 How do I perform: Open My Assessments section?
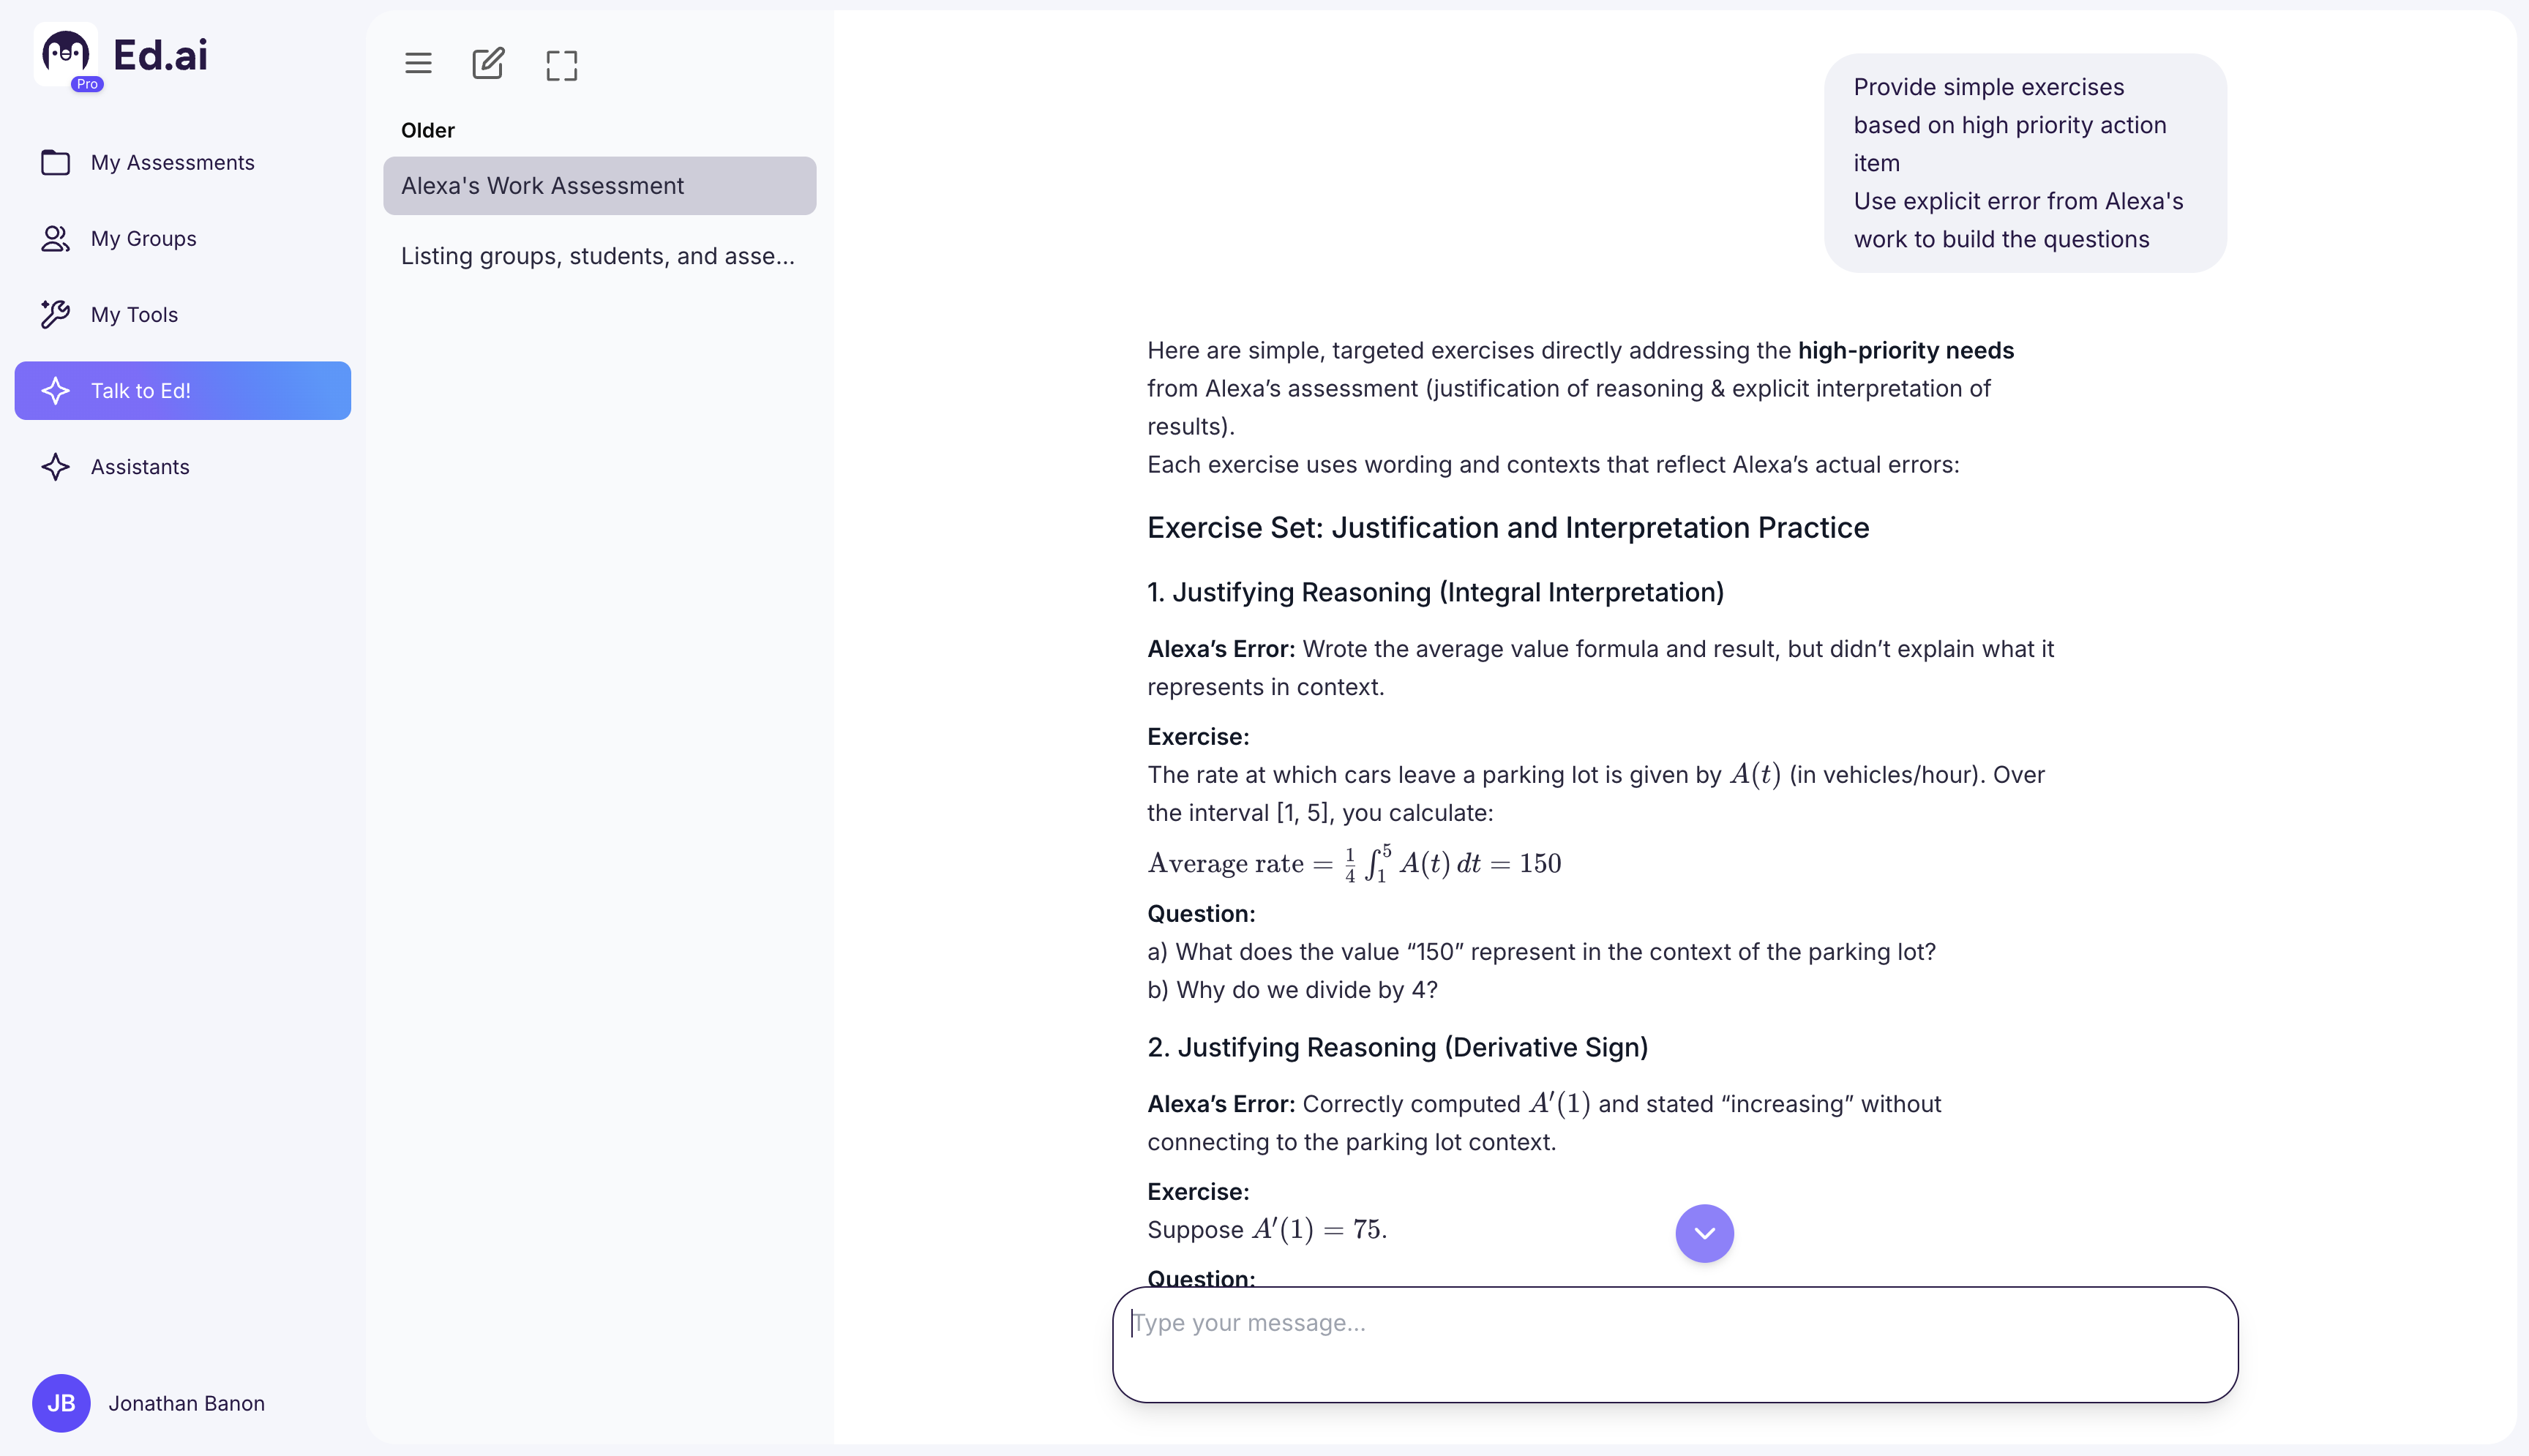click(x=172, y=162)
